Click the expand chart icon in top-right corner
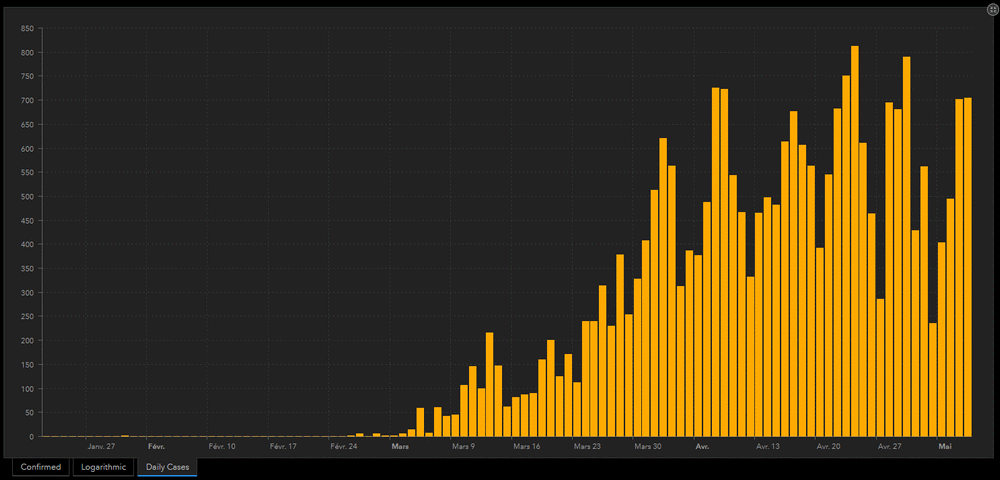This screenshot has width=1000, height=480. 991,9
